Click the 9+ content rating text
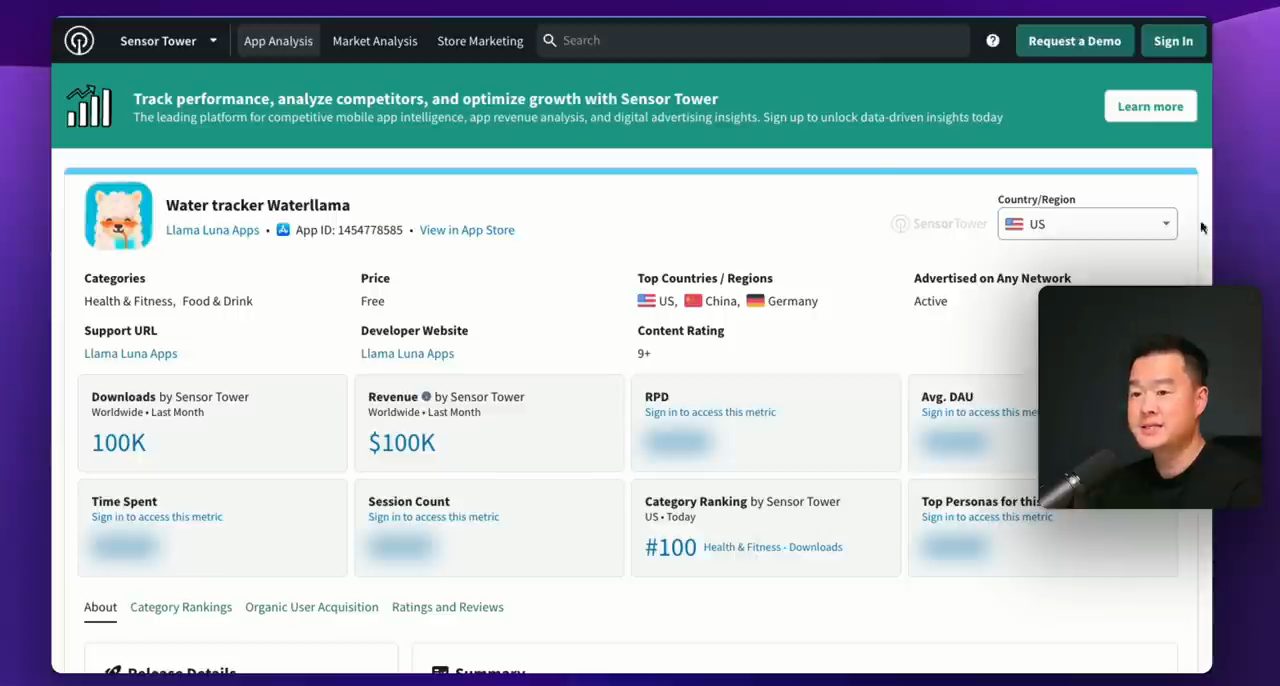The height and width of the screenshot is (686, 1280). click(644, 353)
